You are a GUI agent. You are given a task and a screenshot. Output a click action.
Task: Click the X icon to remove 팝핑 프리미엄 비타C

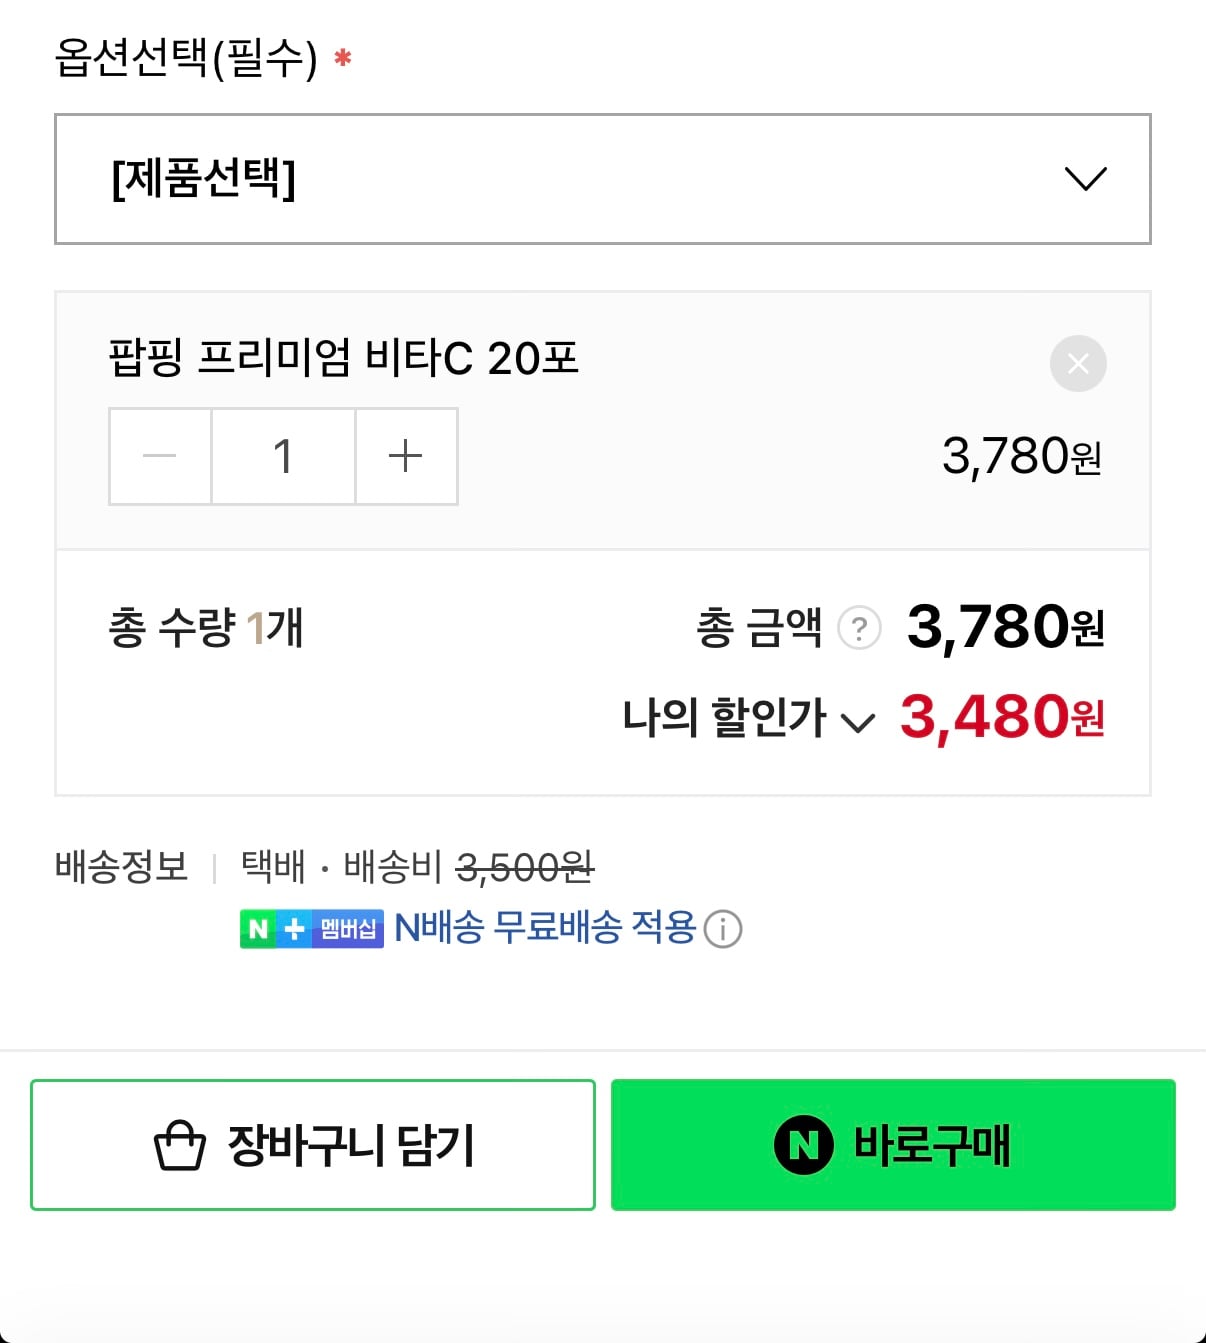1078,364
